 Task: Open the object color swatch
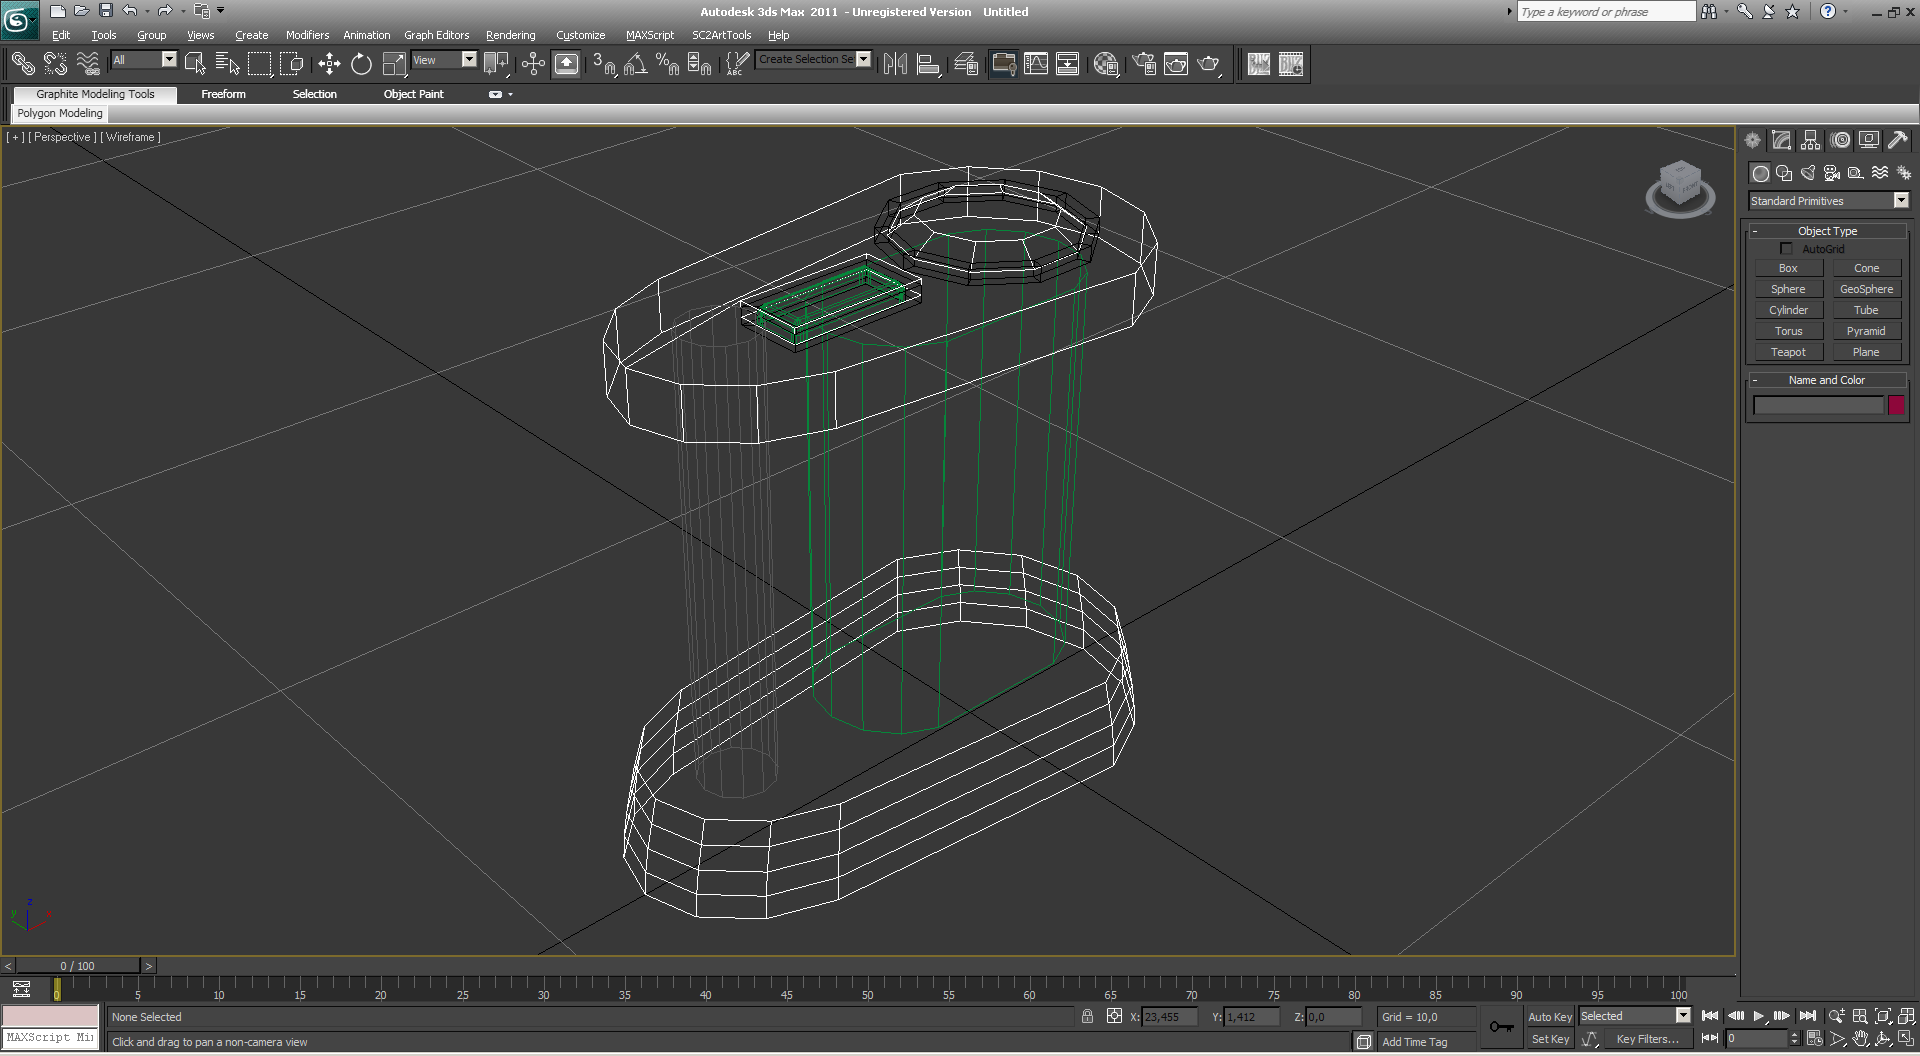(1896, 405)
